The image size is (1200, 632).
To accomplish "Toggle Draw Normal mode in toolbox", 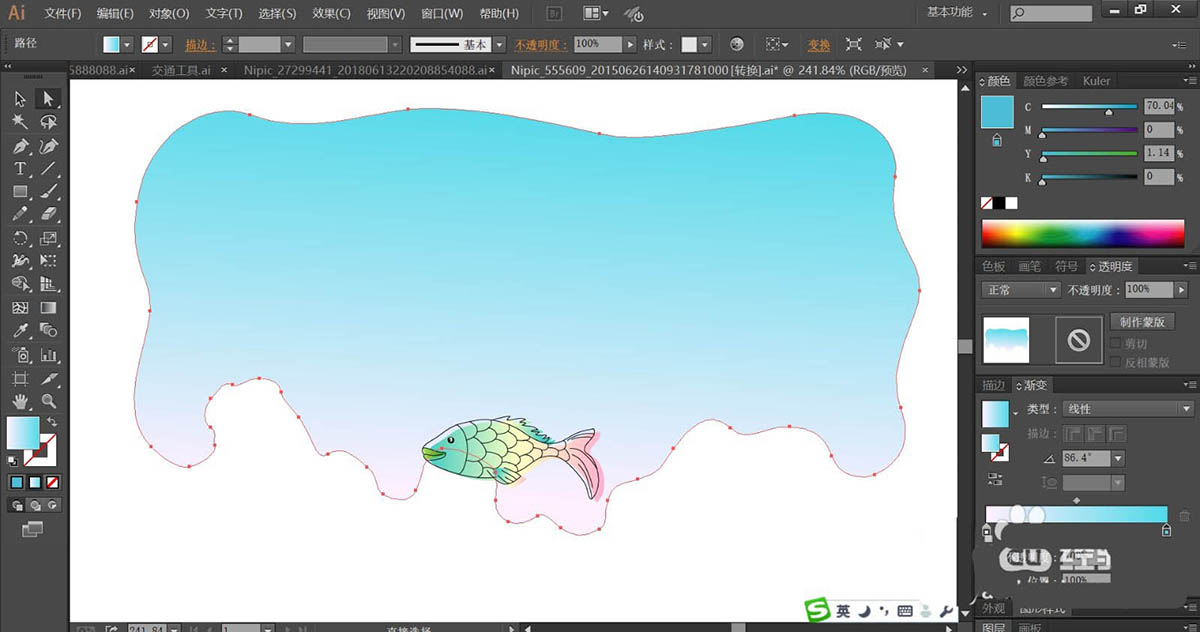I will [x=18, y=505].
